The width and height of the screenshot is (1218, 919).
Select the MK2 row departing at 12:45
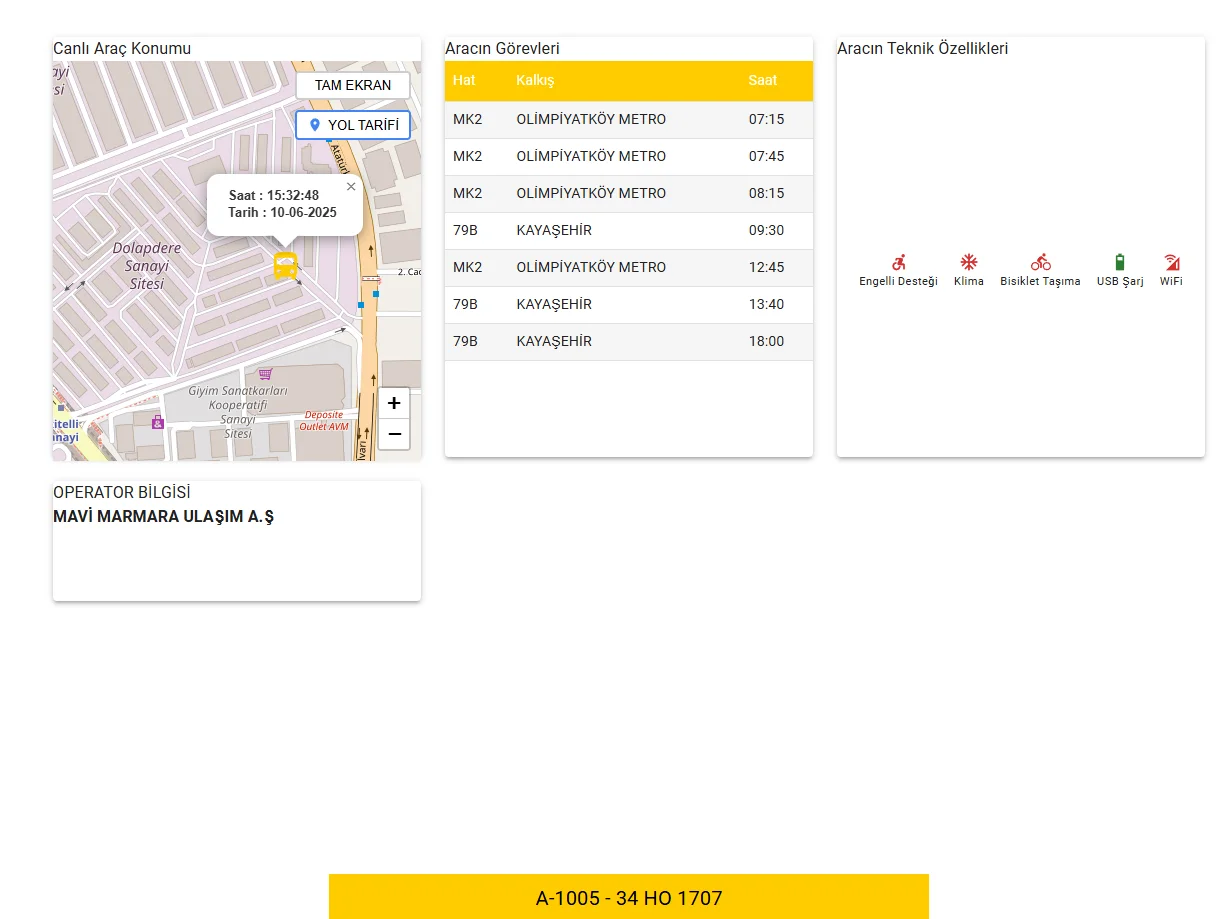point(628,268)
